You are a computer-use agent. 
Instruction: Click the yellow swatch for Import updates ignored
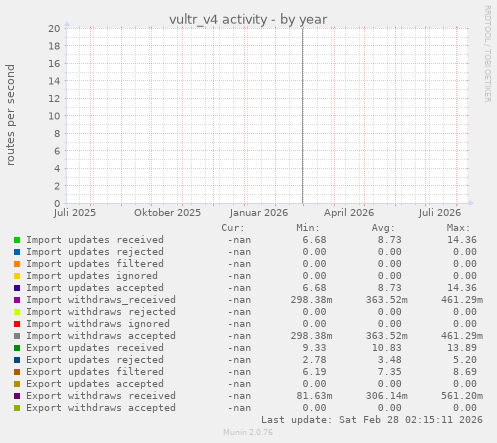click(17, 276)
